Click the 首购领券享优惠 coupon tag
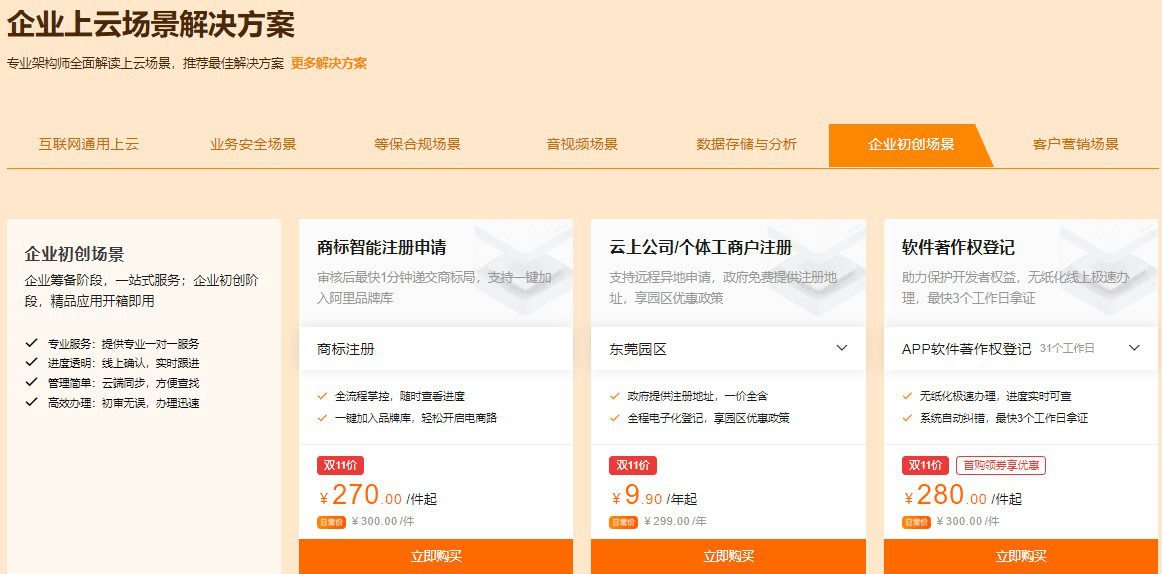This screenshot has width=1162, height=574. [x=1000, y=465]
